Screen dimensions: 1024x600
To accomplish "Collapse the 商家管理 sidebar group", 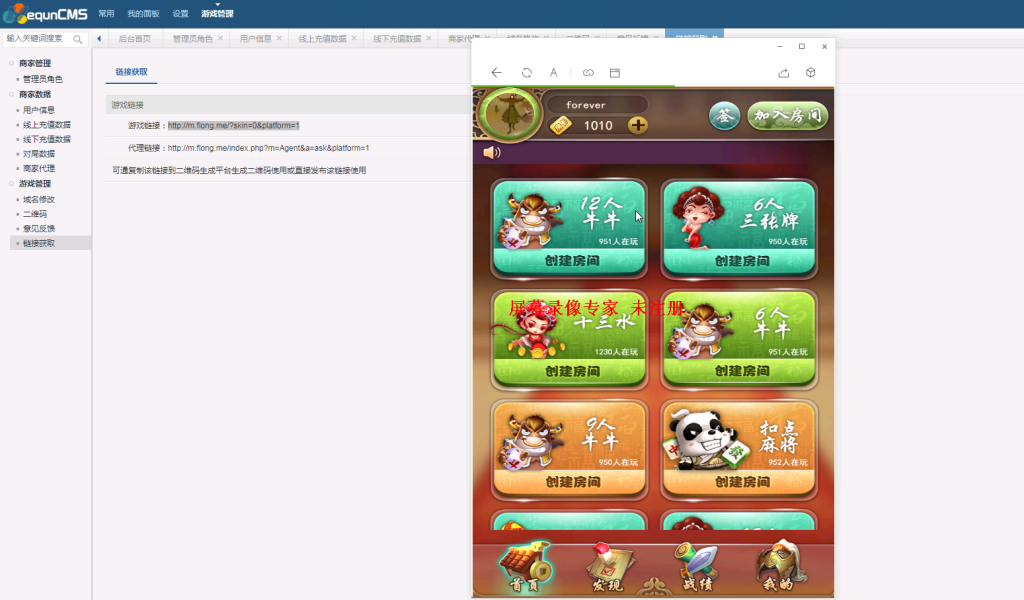I will (x=34, y=63).
